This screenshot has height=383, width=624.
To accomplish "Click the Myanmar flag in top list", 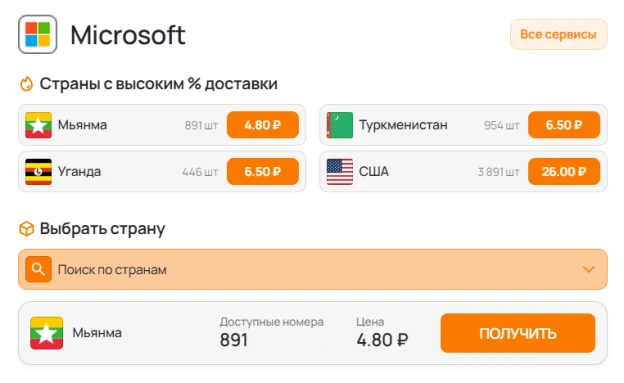I will click(38, 125).
